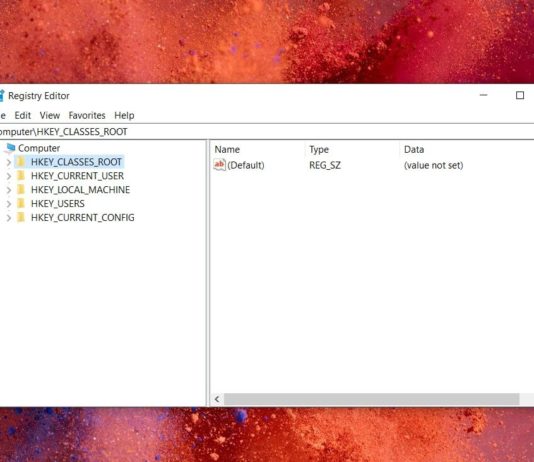Click the HKEY_LOCAL_MACHINE folder icon

point(21,190)
